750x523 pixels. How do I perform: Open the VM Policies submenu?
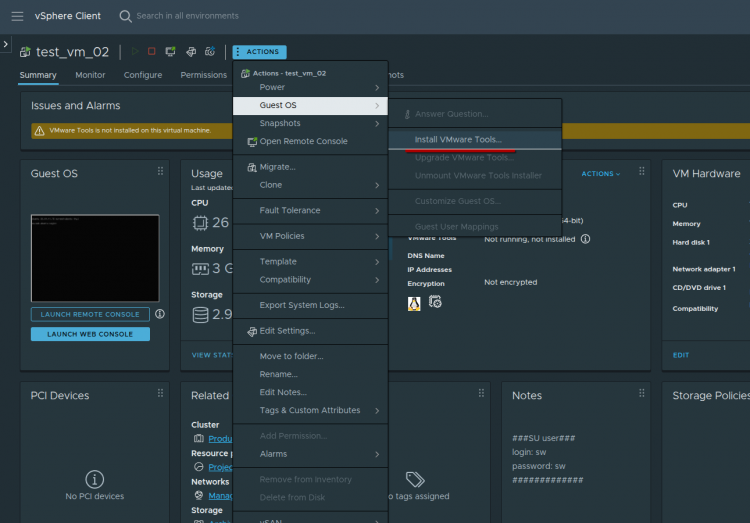[310, 236]
